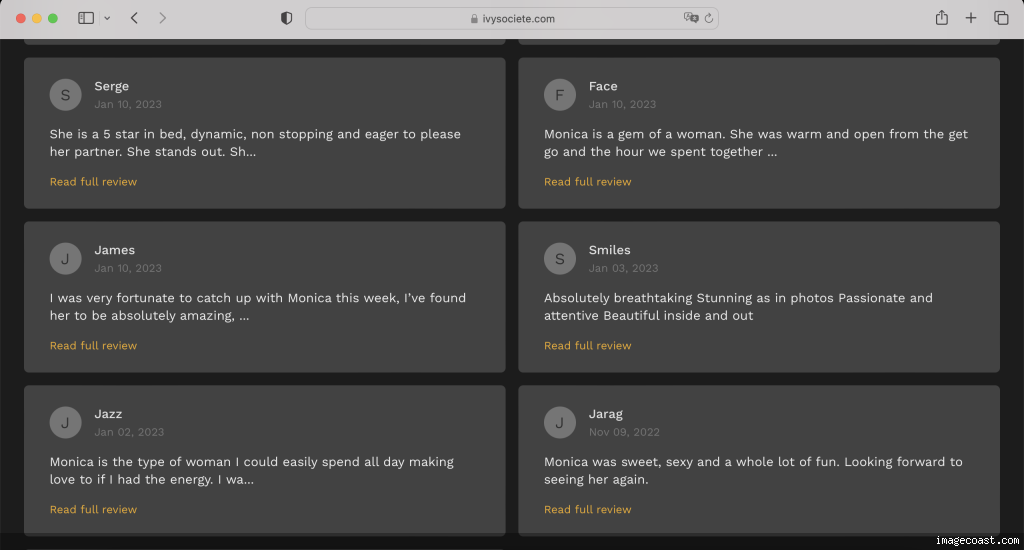Viewport: 1024px width, 550px height.
Task: Toggle the Safari sidebar icon
Action: [x=86, y=18]
